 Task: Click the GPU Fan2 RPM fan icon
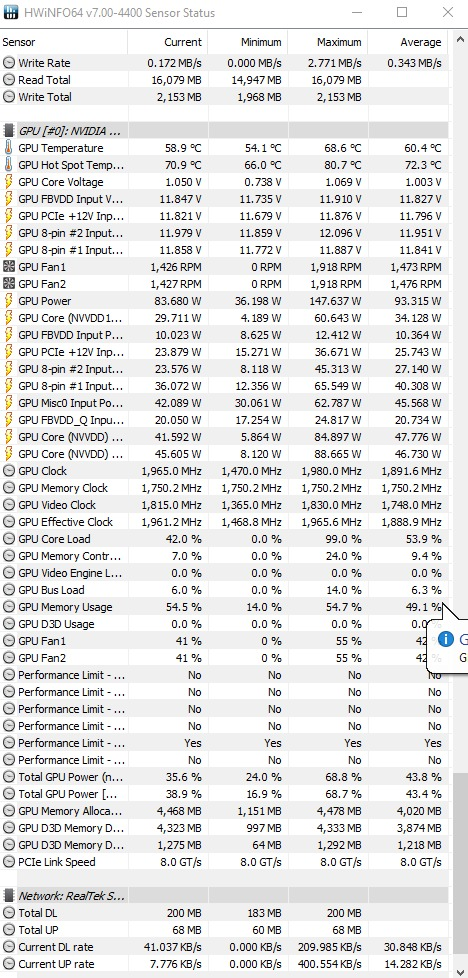click(x=9, y=284)
